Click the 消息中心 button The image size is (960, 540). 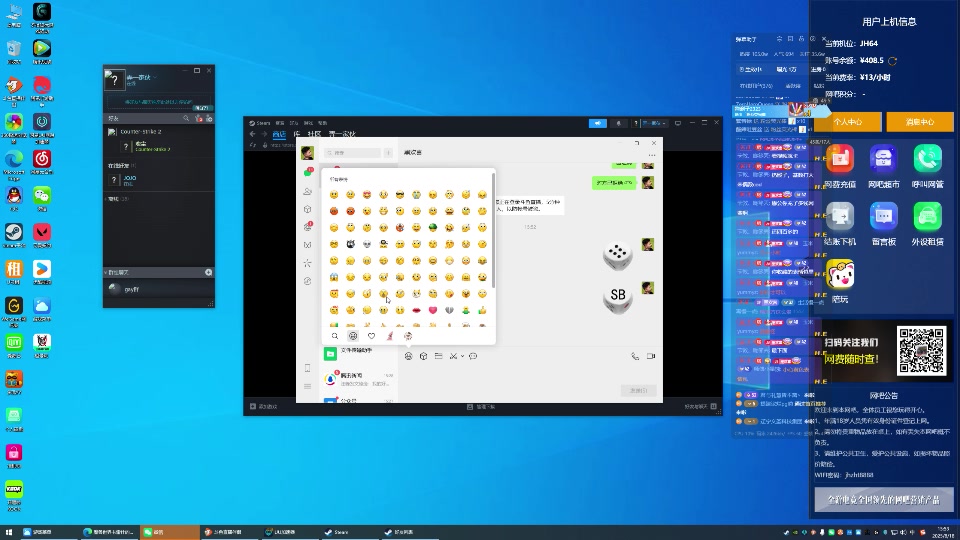point(920,122)
